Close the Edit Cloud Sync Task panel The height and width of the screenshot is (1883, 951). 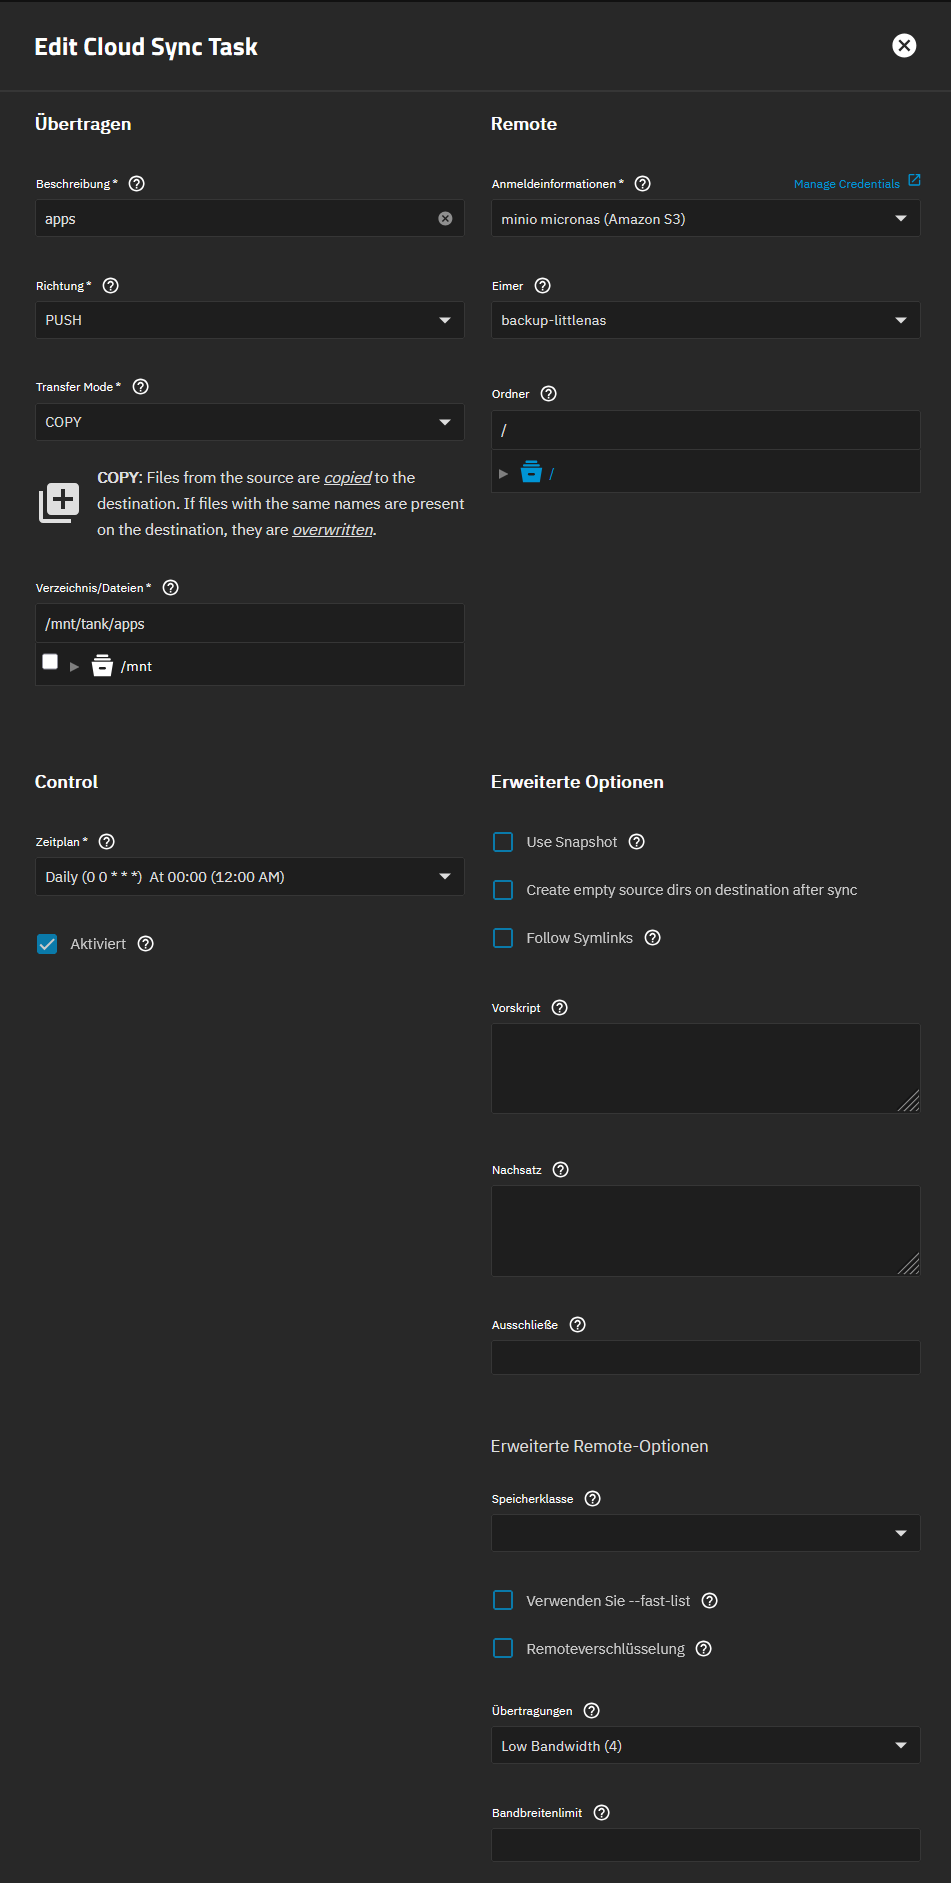(x=904, y=45)
